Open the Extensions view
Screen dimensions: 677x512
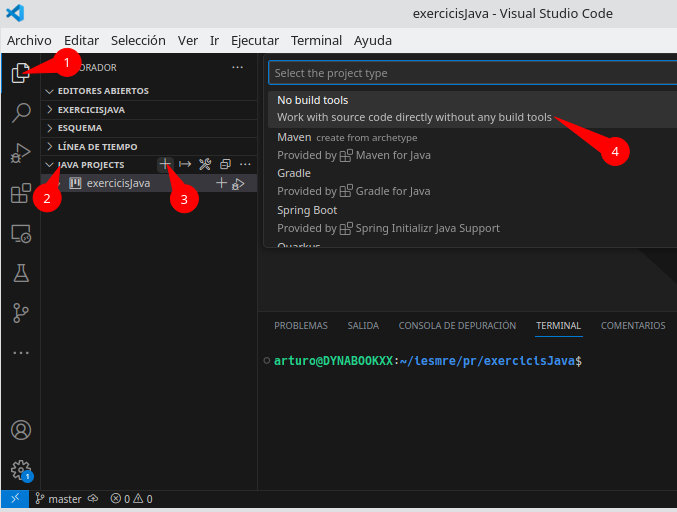[x=20, y=193]
